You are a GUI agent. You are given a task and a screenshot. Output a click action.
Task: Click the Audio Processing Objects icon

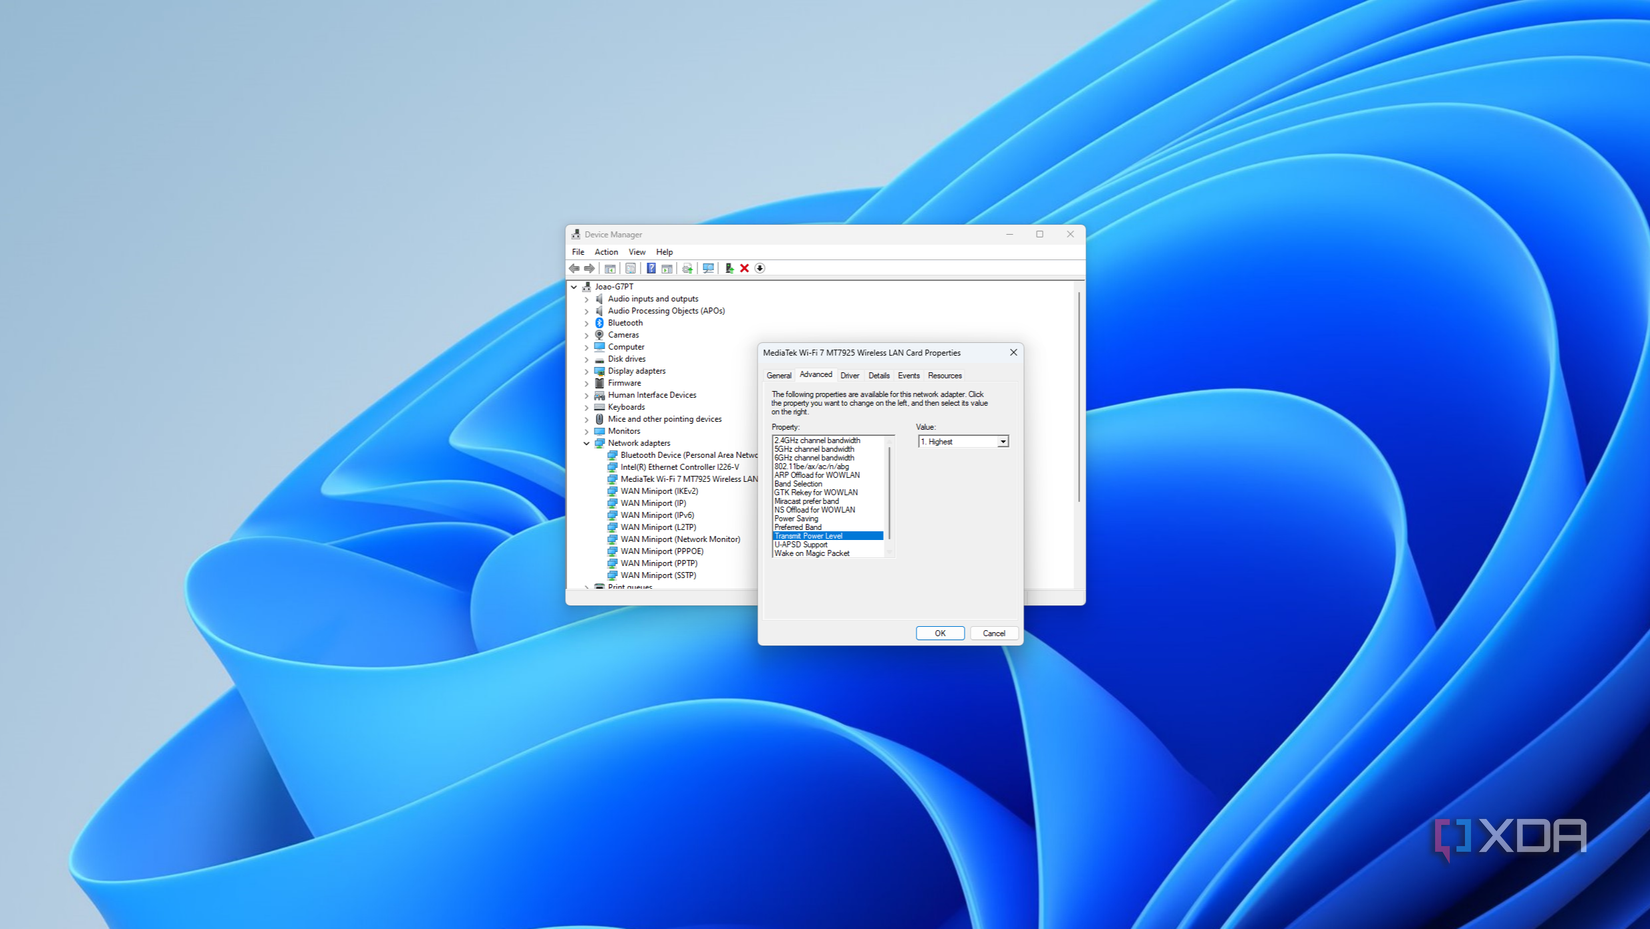600,311
